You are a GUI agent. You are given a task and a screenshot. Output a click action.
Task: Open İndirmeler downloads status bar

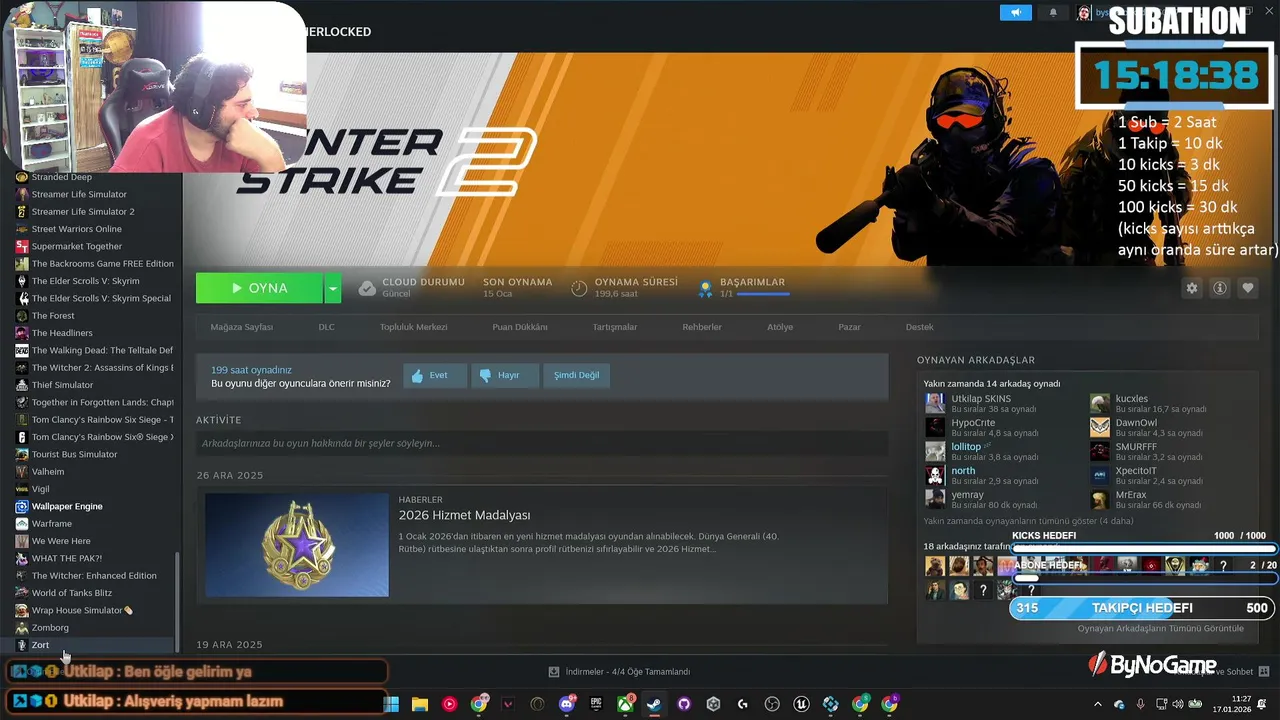(x=620, y=672)
